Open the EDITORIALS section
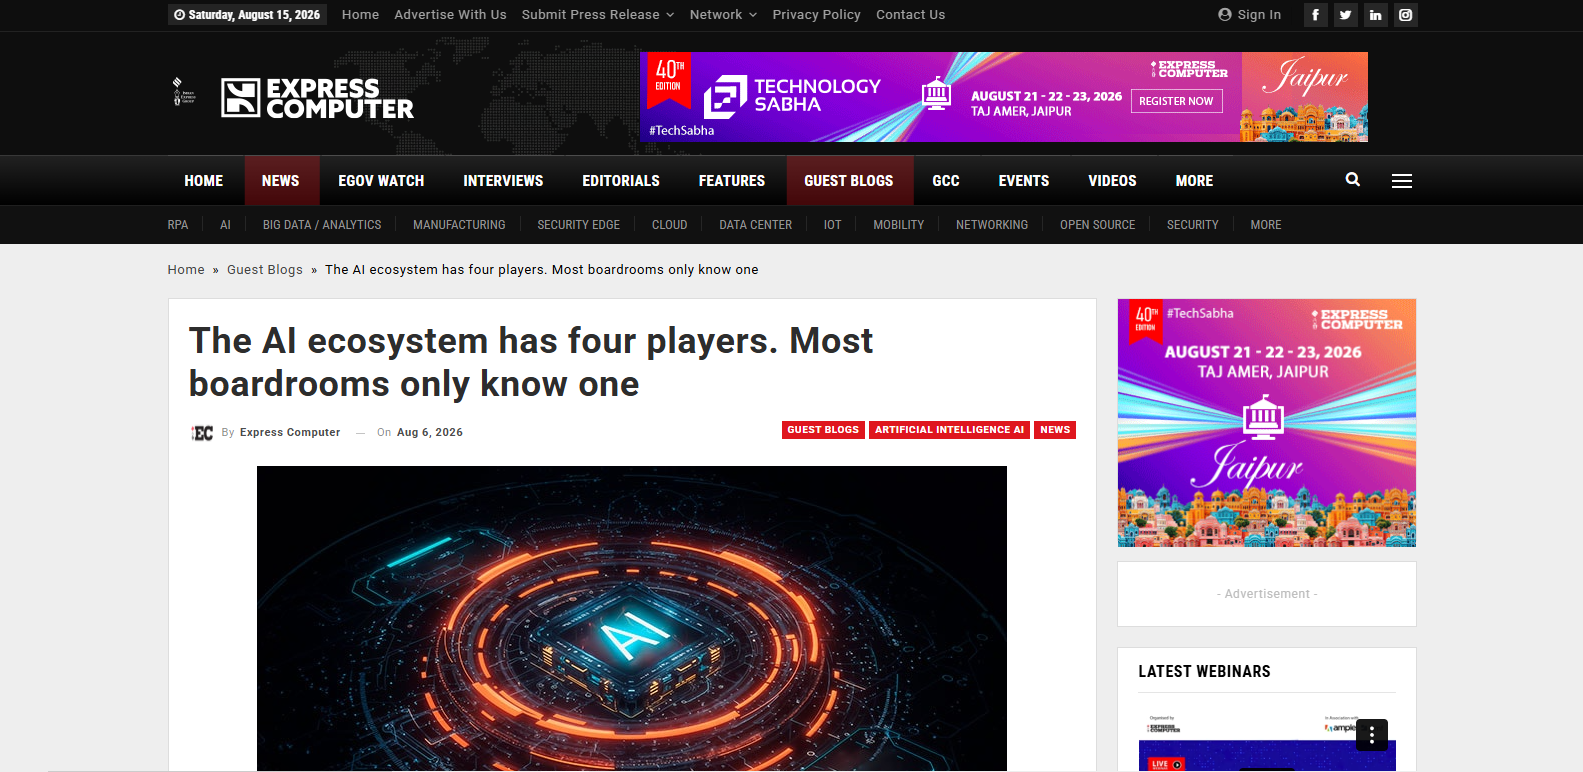1583x772 pixels. coord(621,181)
